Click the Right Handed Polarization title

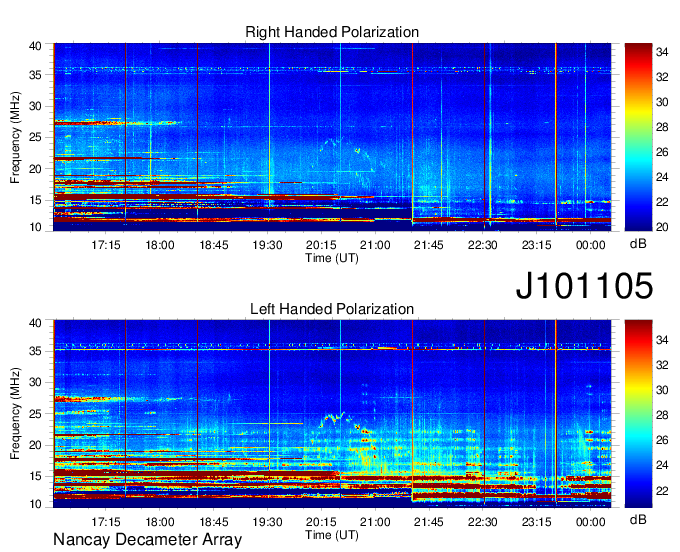click(332, 32)
